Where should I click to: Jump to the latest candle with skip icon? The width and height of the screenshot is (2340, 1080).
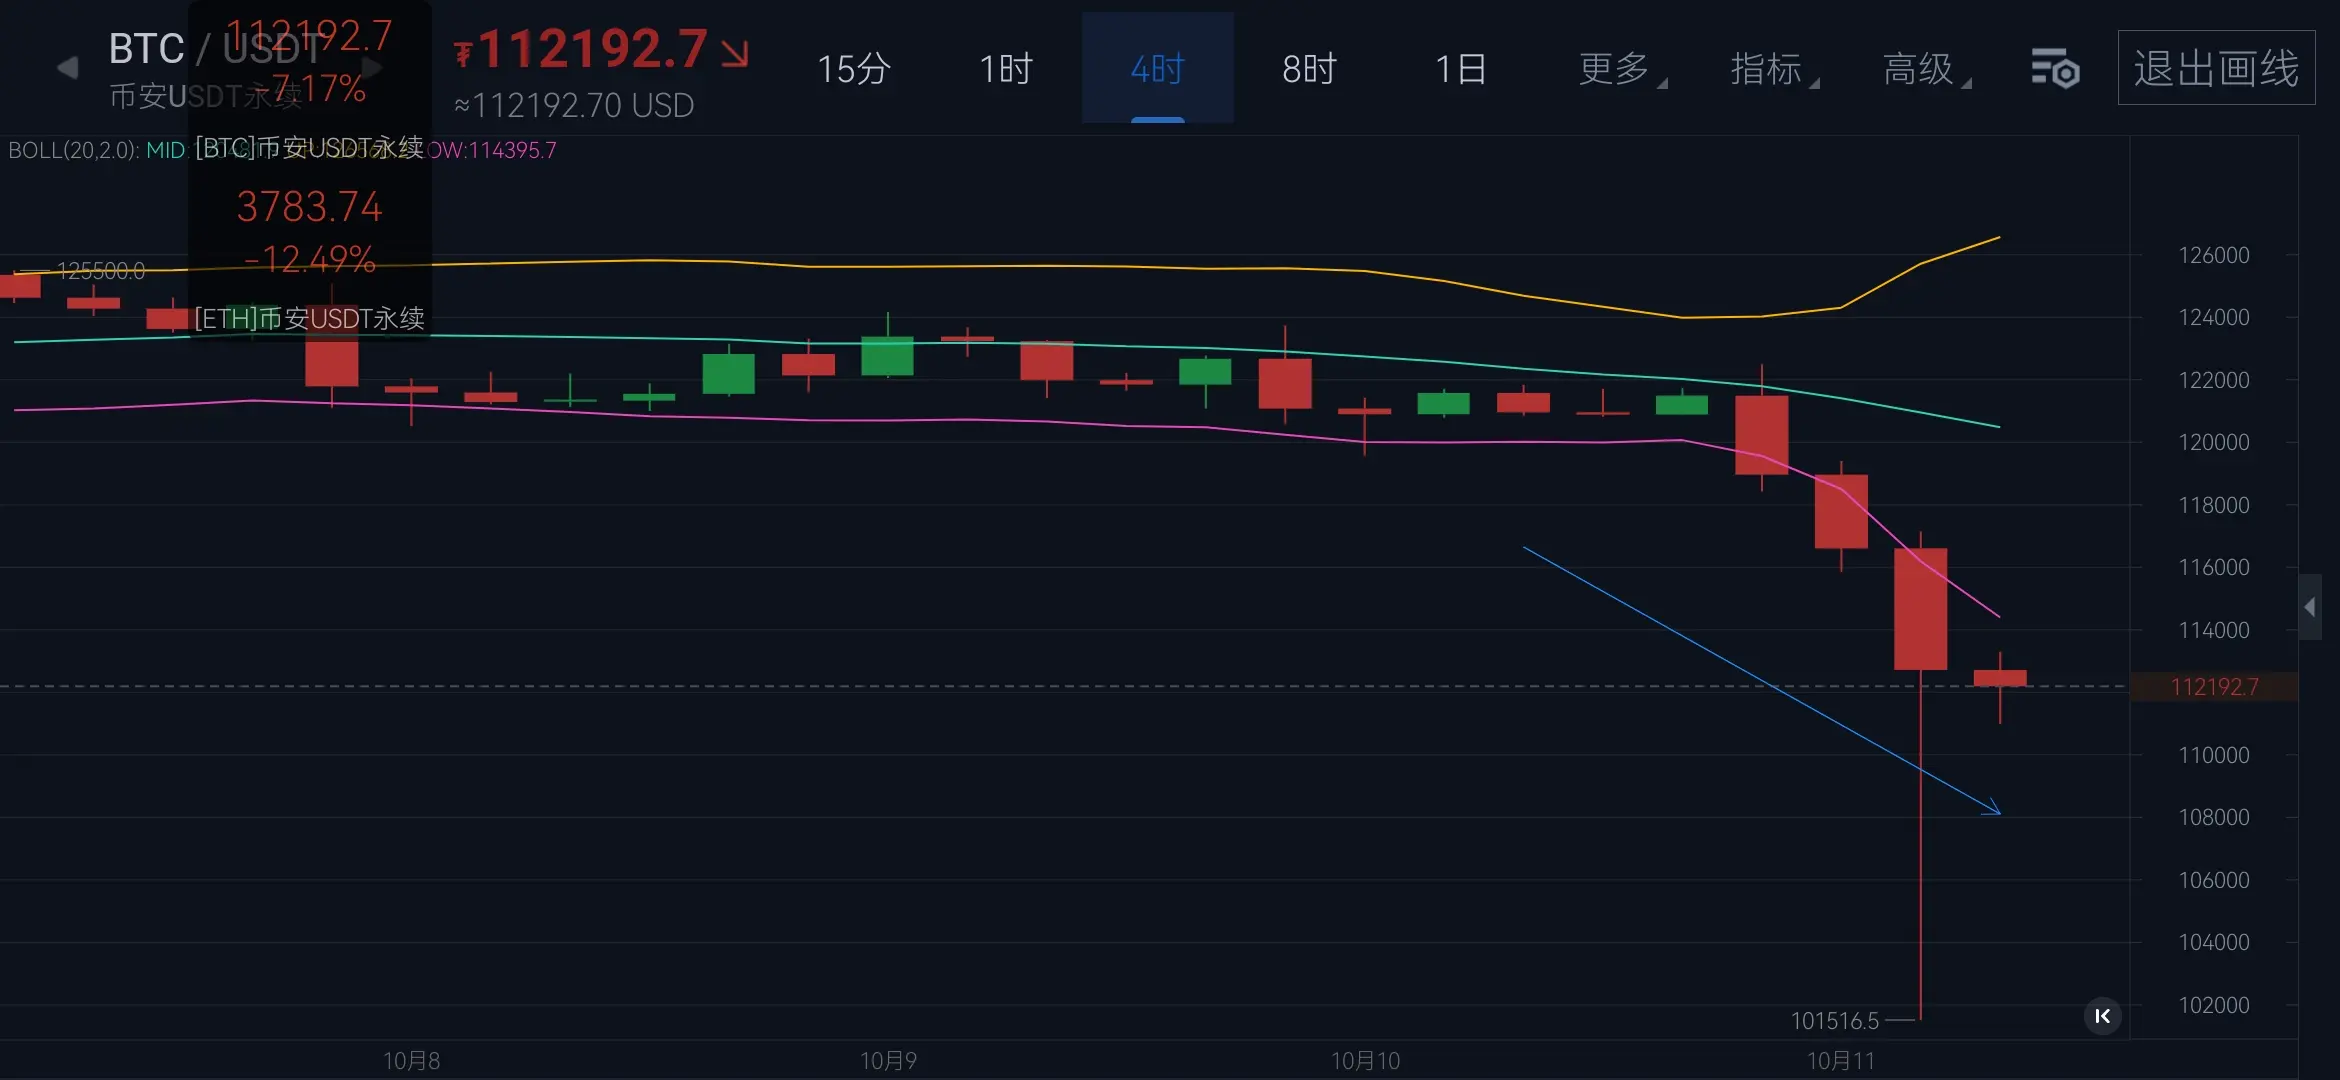pos(2102,1016)
